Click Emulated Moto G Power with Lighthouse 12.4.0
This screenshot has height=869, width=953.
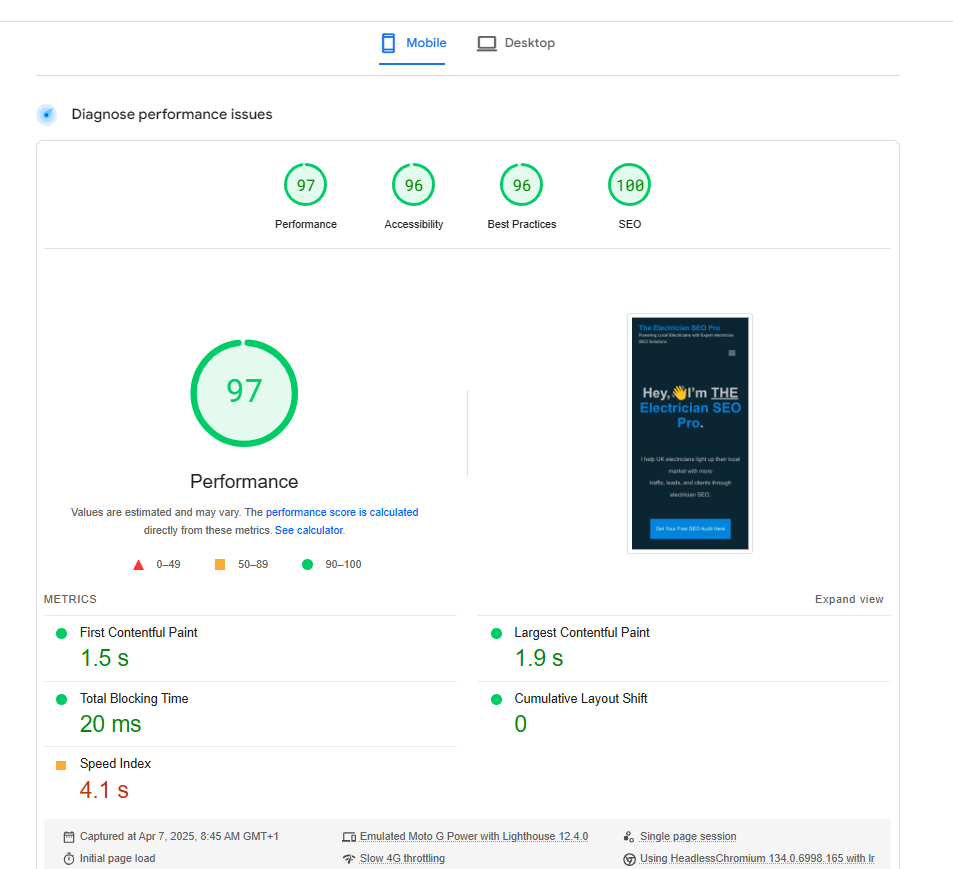coord(474,837)
